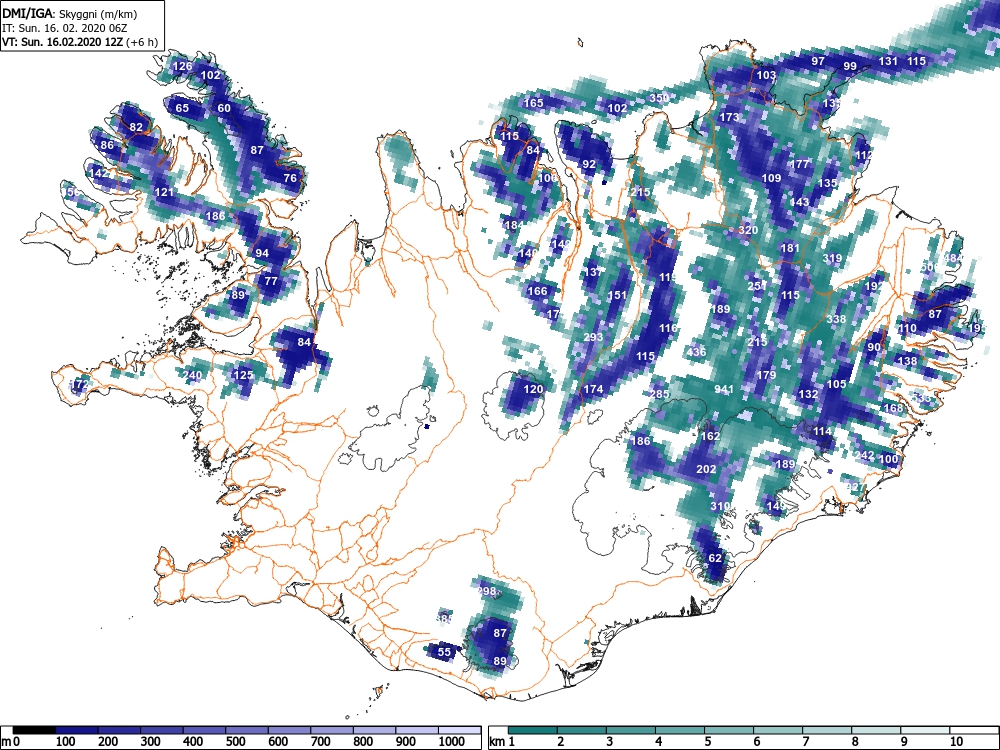Select the visibility value '125'
Image resolution: width=1000 pixels, height=750 pixels.
[x=244, y=374]
